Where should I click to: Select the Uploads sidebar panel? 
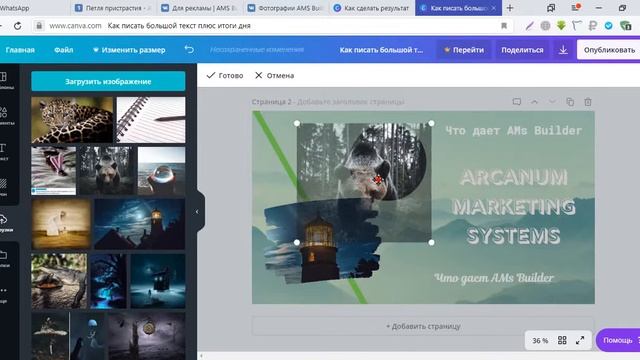(5, 222)
